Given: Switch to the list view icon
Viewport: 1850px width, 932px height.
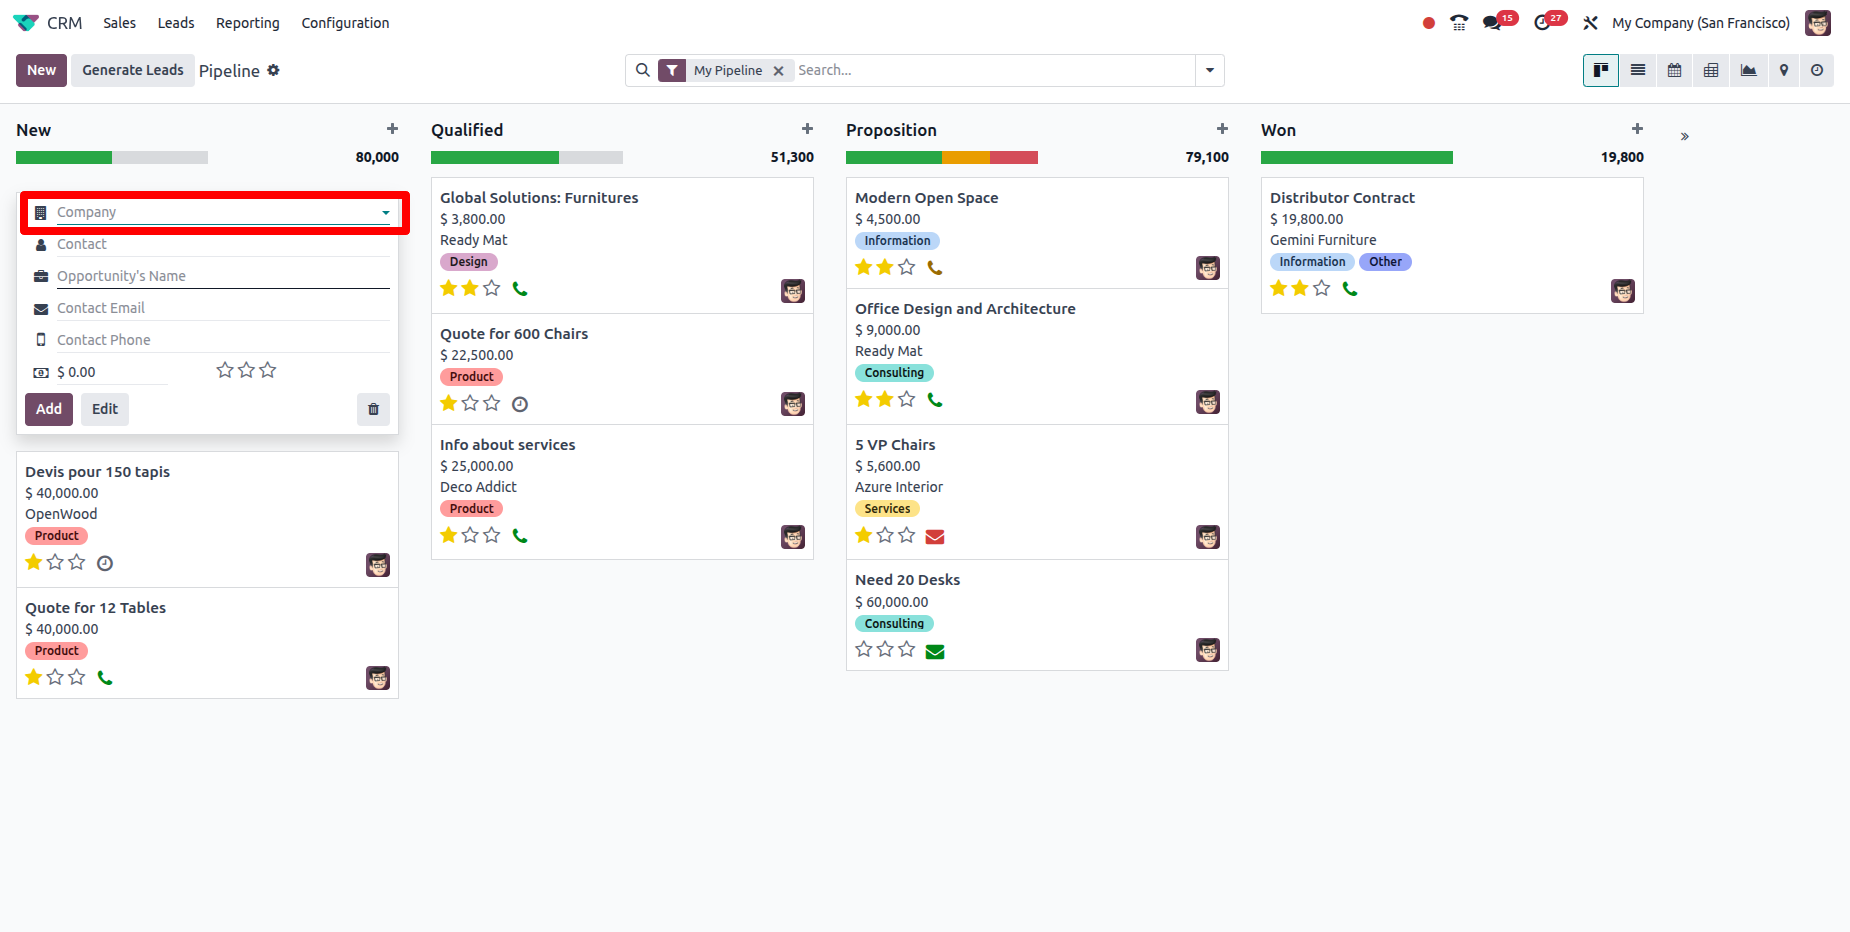Looking at the screenshot, I should 1637,70.
